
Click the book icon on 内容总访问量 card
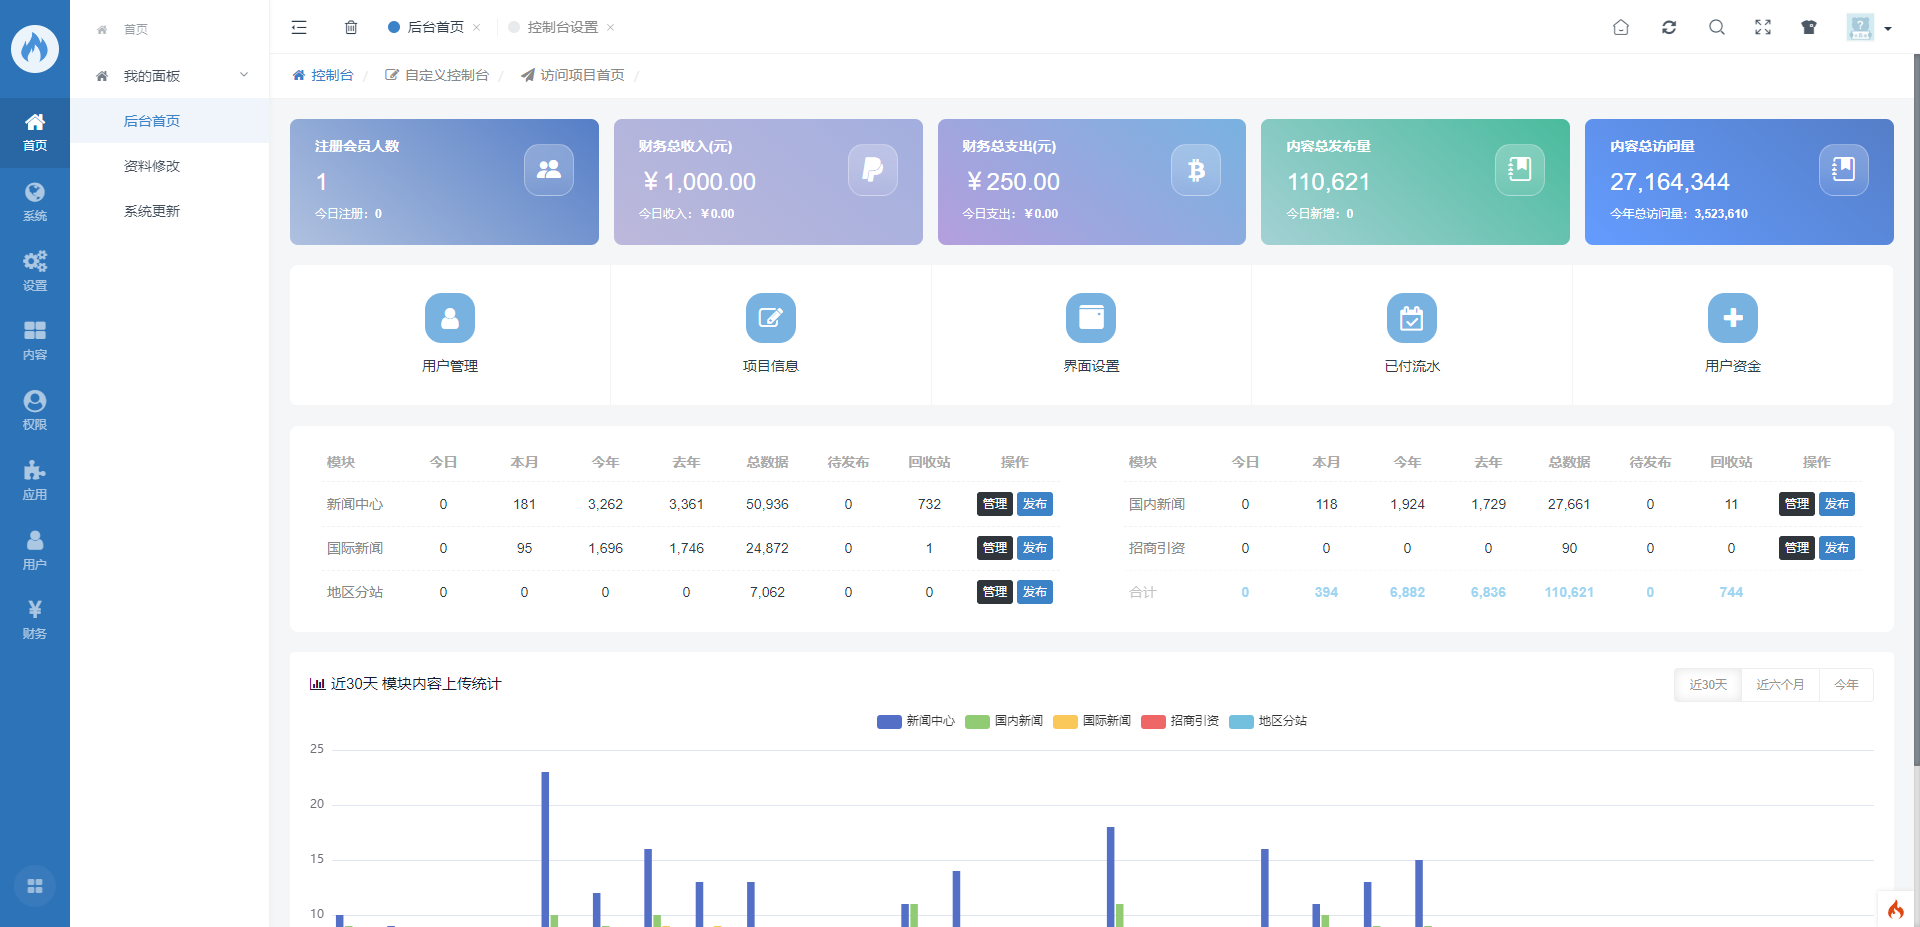[1844, 170]
